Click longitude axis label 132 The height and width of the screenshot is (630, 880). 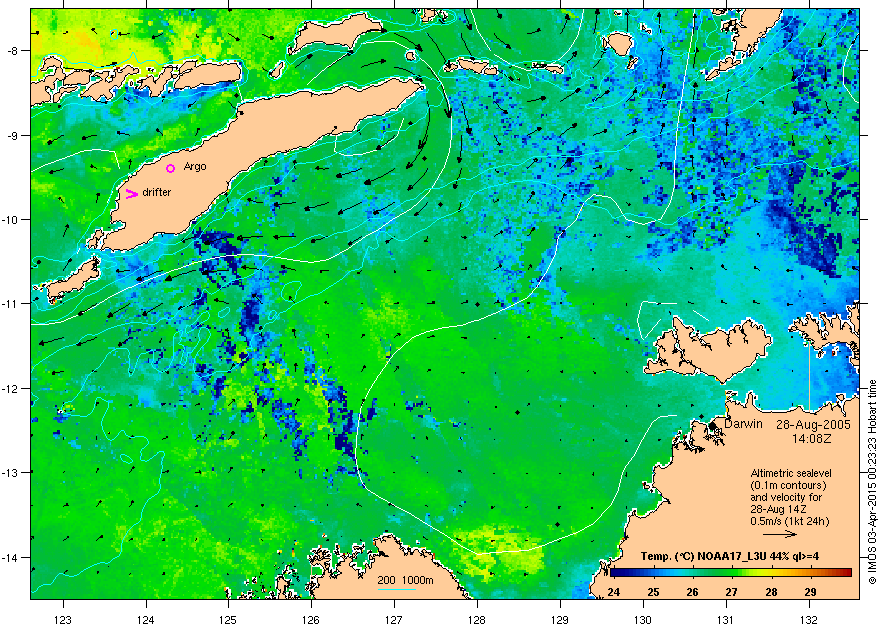809,620
